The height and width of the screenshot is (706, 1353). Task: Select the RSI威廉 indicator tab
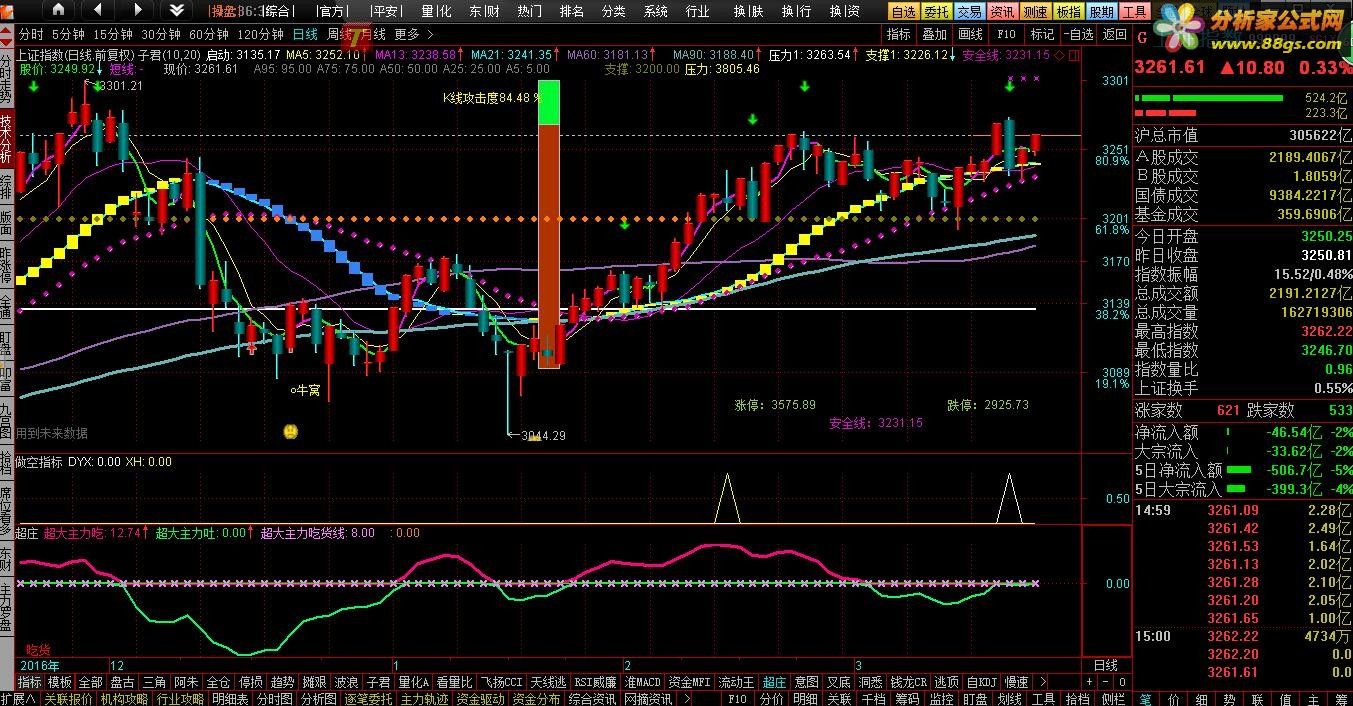tap(595, 682)
